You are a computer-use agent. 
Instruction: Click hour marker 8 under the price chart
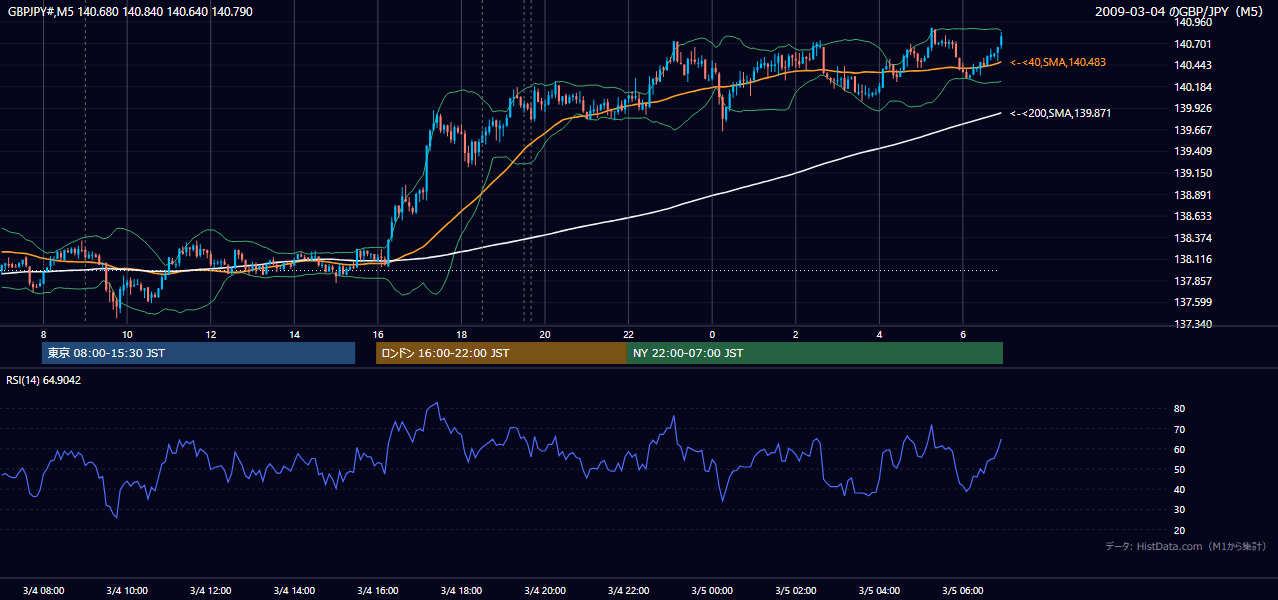[x=43, y=334]
